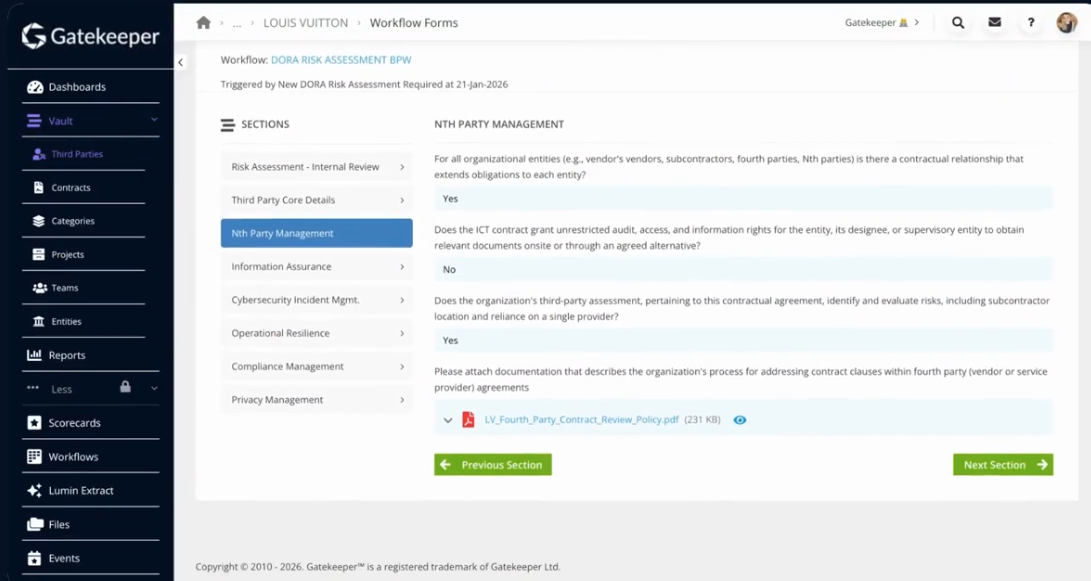Viewport: 1091px width, 581px height.
Task: Open DORA RISK ASSESSMENT BPW workflow link
Action: [341, 60]
